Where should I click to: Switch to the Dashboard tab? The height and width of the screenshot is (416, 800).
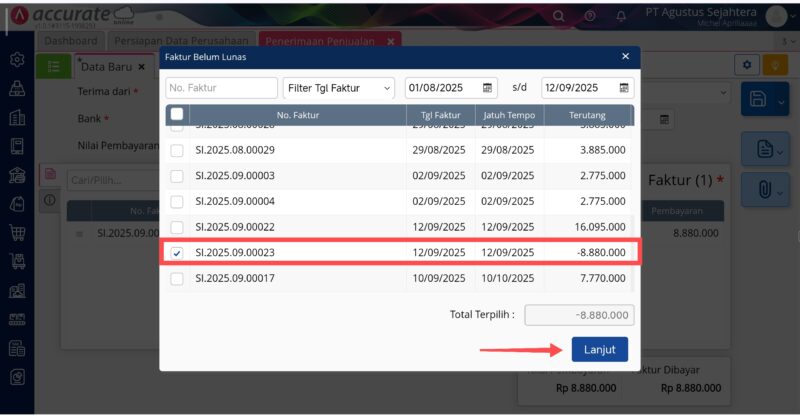tap(71, 40)
